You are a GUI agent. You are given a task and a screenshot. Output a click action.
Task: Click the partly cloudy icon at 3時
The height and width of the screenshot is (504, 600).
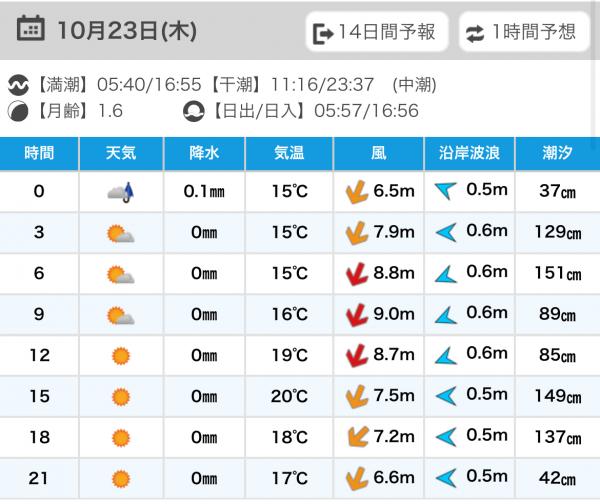121,234
